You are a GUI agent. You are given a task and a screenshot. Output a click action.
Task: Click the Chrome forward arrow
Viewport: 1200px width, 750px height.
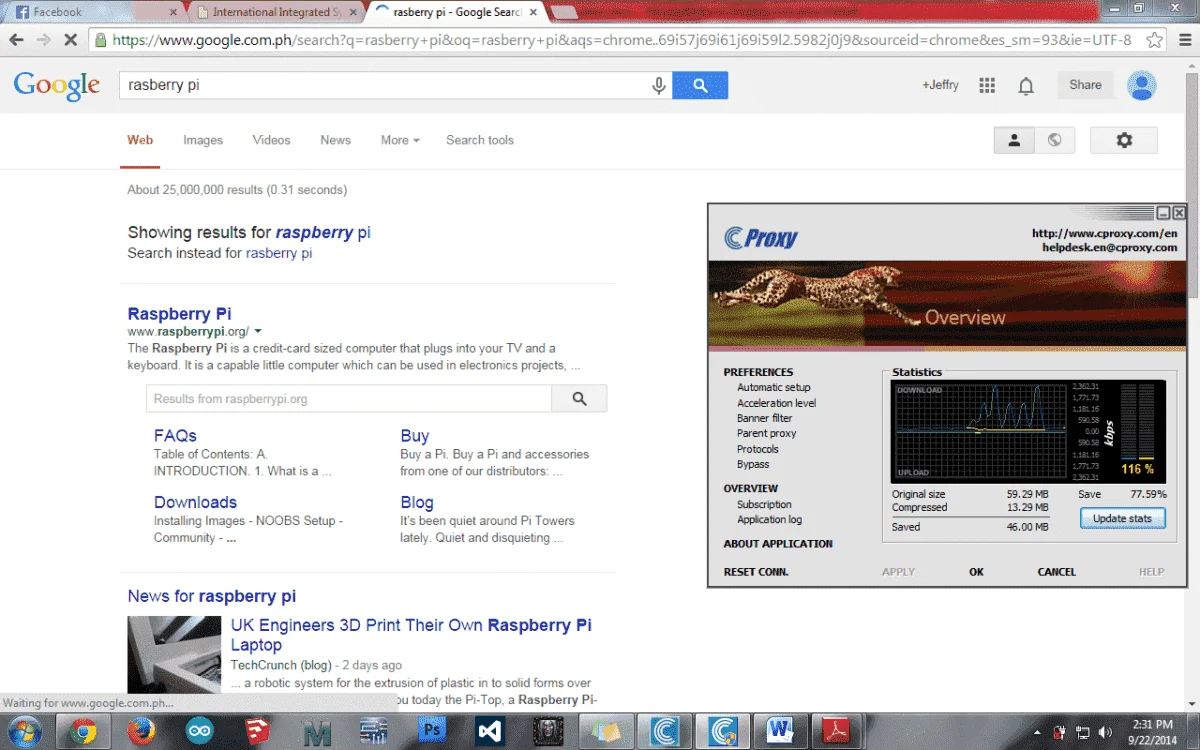43,40
